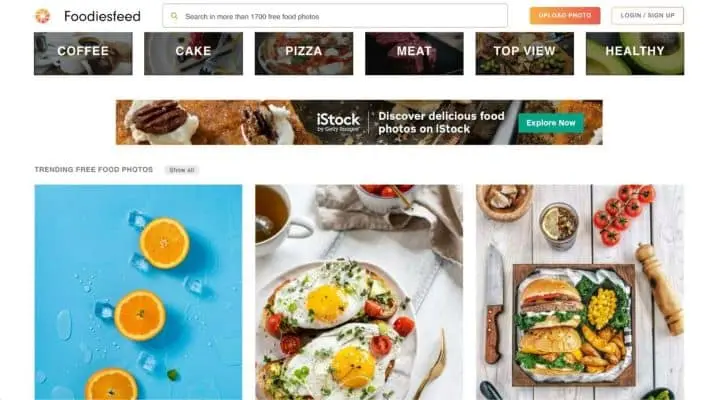Open the burger tray top-view photo
Image resolution: width=718 pixels, height=400 pixels.
click(580, 292)
